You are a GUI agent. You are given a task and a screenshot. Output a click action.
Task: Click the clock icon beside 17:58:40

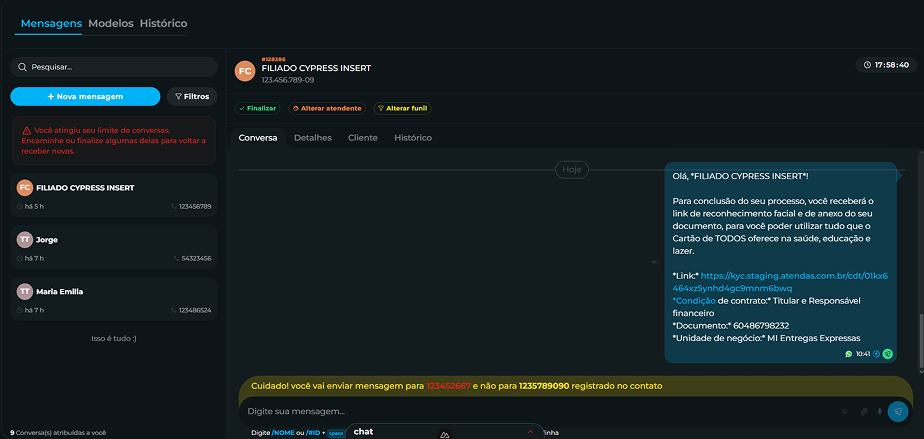click(x=867, y=65)
